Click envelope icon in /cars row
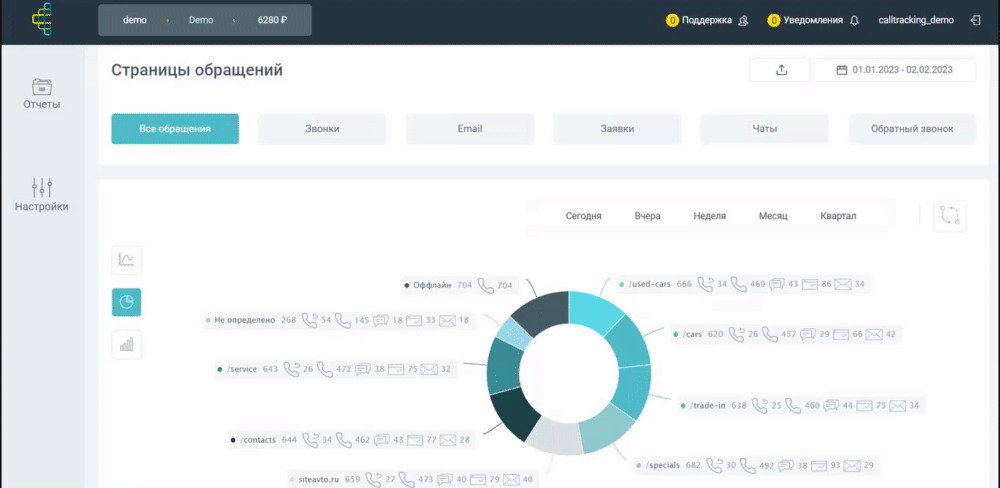This screenshot has width=1000, height=488. [874, 334]
